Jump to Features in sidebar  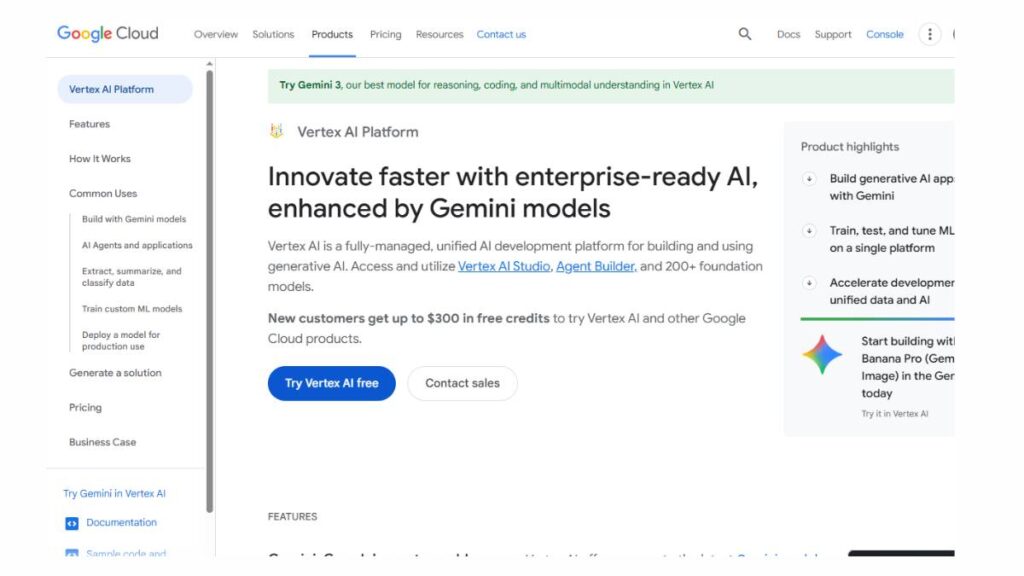89,124
